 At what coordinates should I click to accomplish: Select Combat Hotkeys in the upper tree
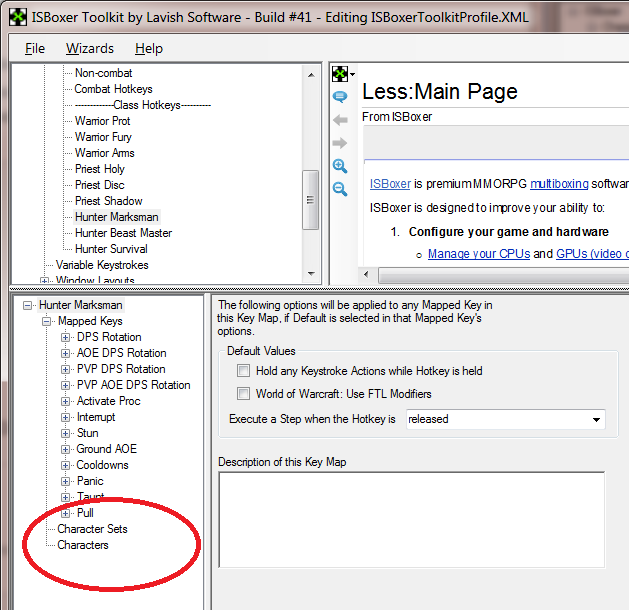click(x=114, y=89)
